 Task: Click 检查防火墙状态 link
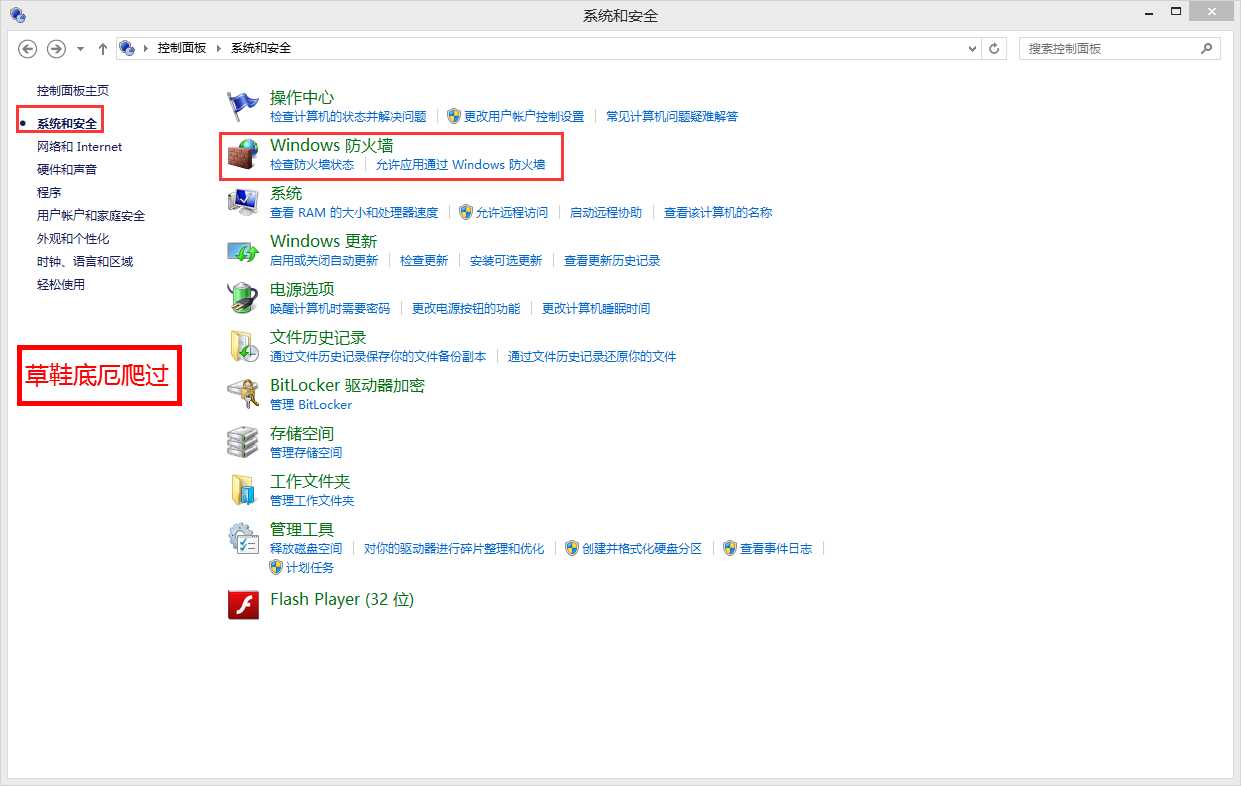(x=312, y=164)
